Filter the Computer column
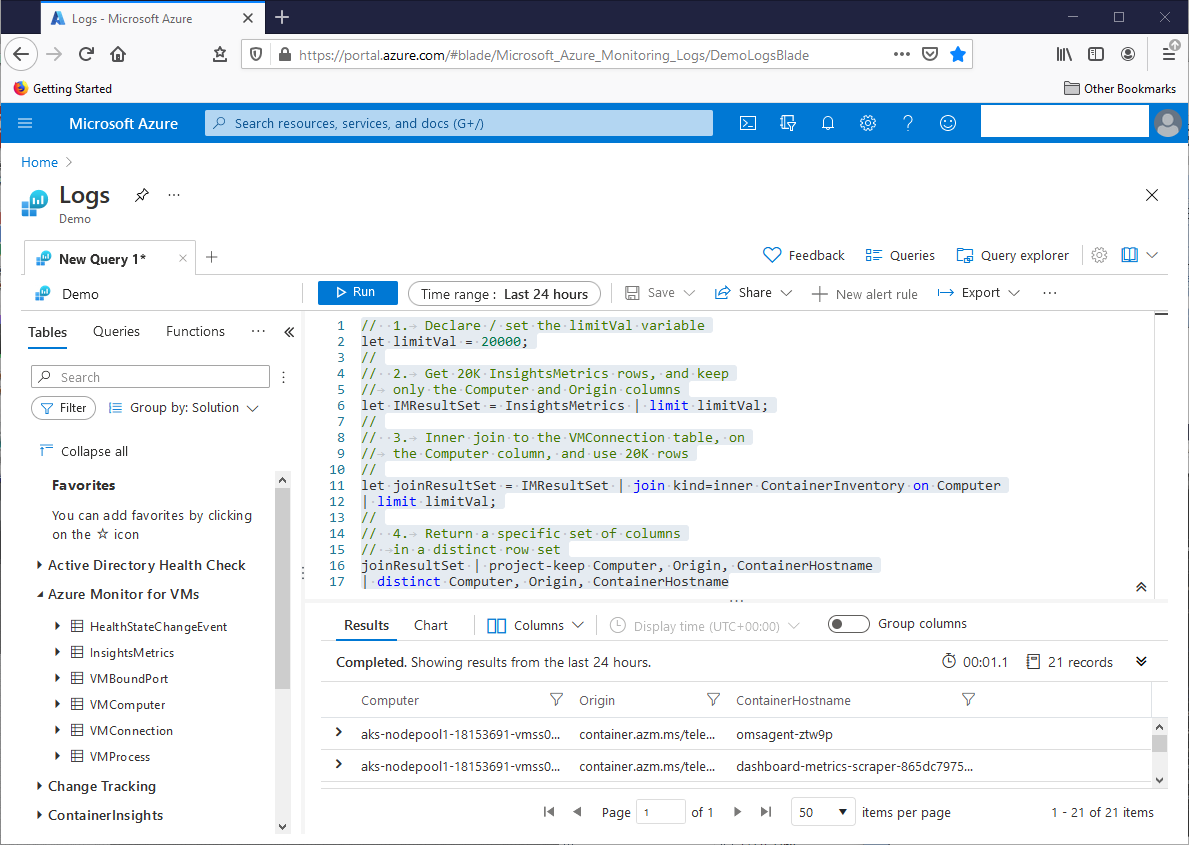 tap(556, 699)
